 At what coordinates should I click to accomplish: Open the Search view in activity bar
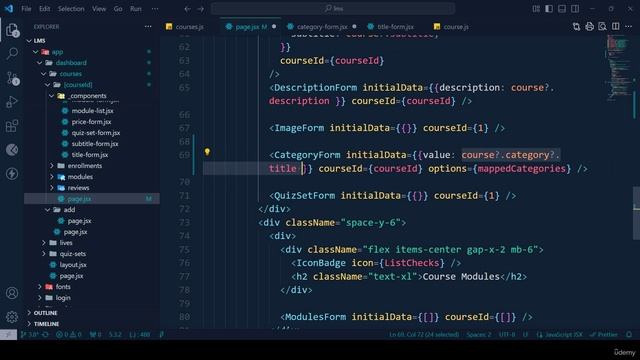pos(12,53)
